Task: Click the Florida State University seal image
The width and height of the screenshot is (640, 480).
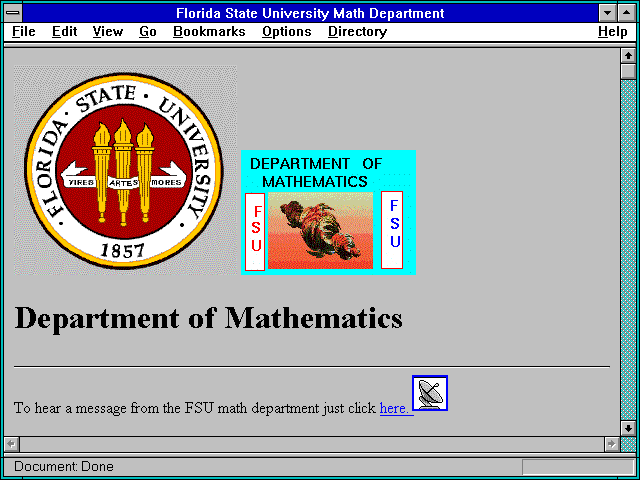Action: [x=125, y=170]
